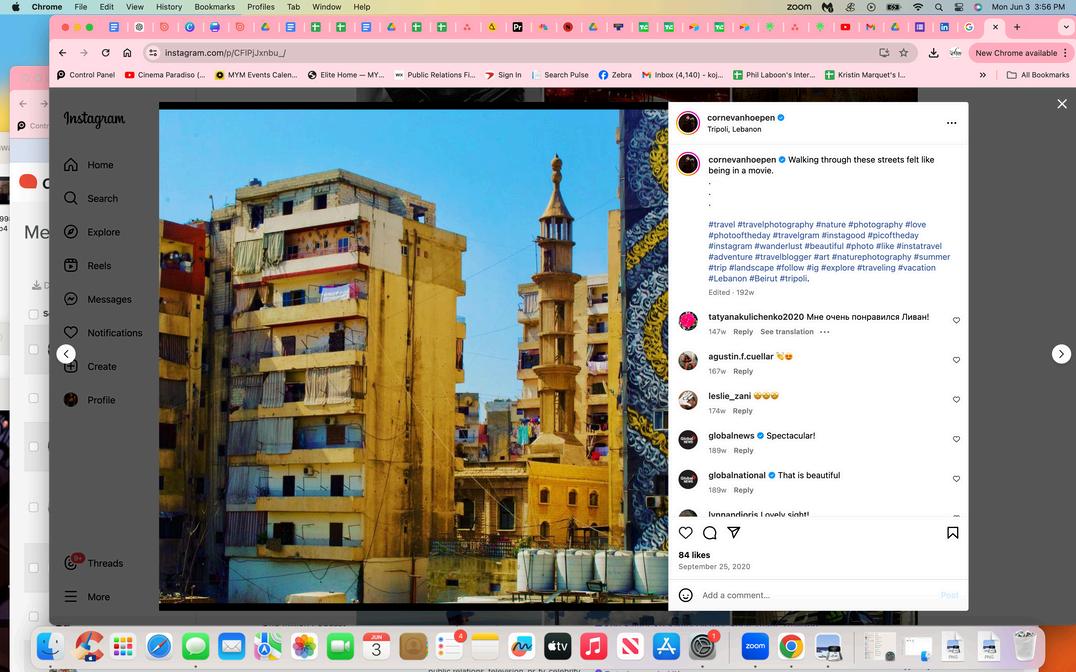Open Explore in Instagram sidebar
Screen dimensions: 1076x672
[91, 232]
